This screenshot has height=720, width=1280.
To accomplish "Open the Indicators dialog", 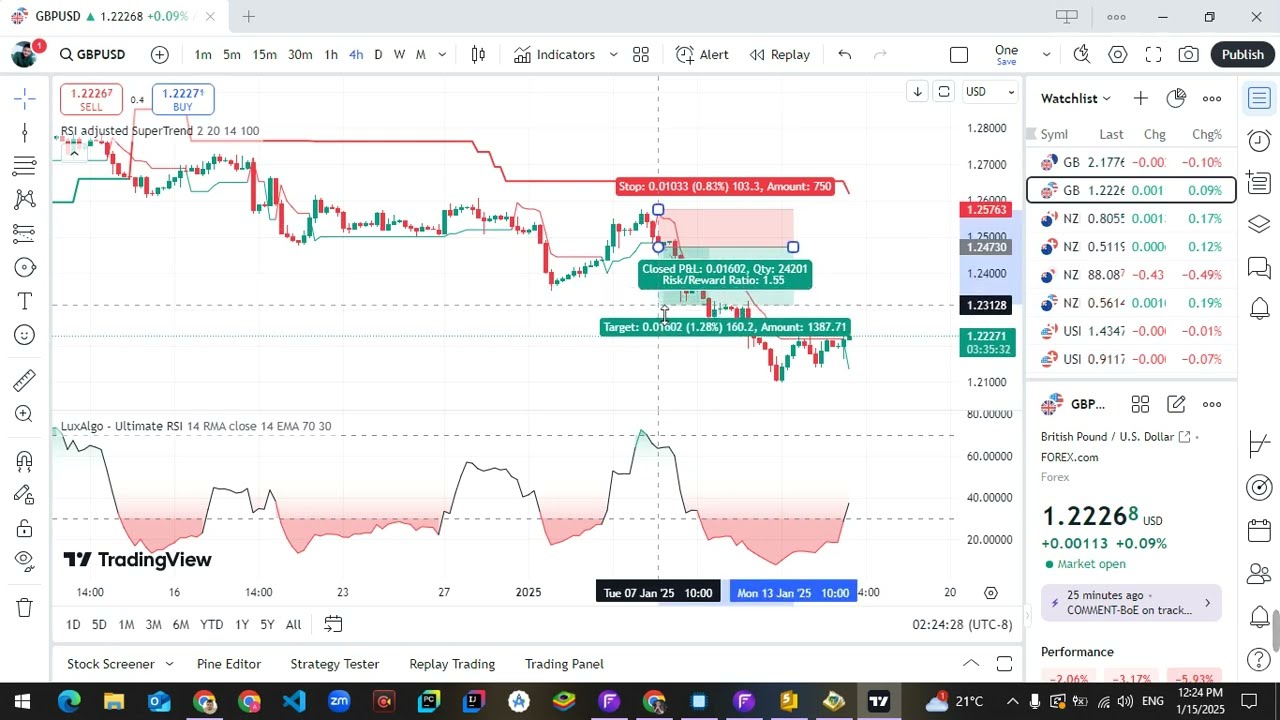I will coord(555,55).
